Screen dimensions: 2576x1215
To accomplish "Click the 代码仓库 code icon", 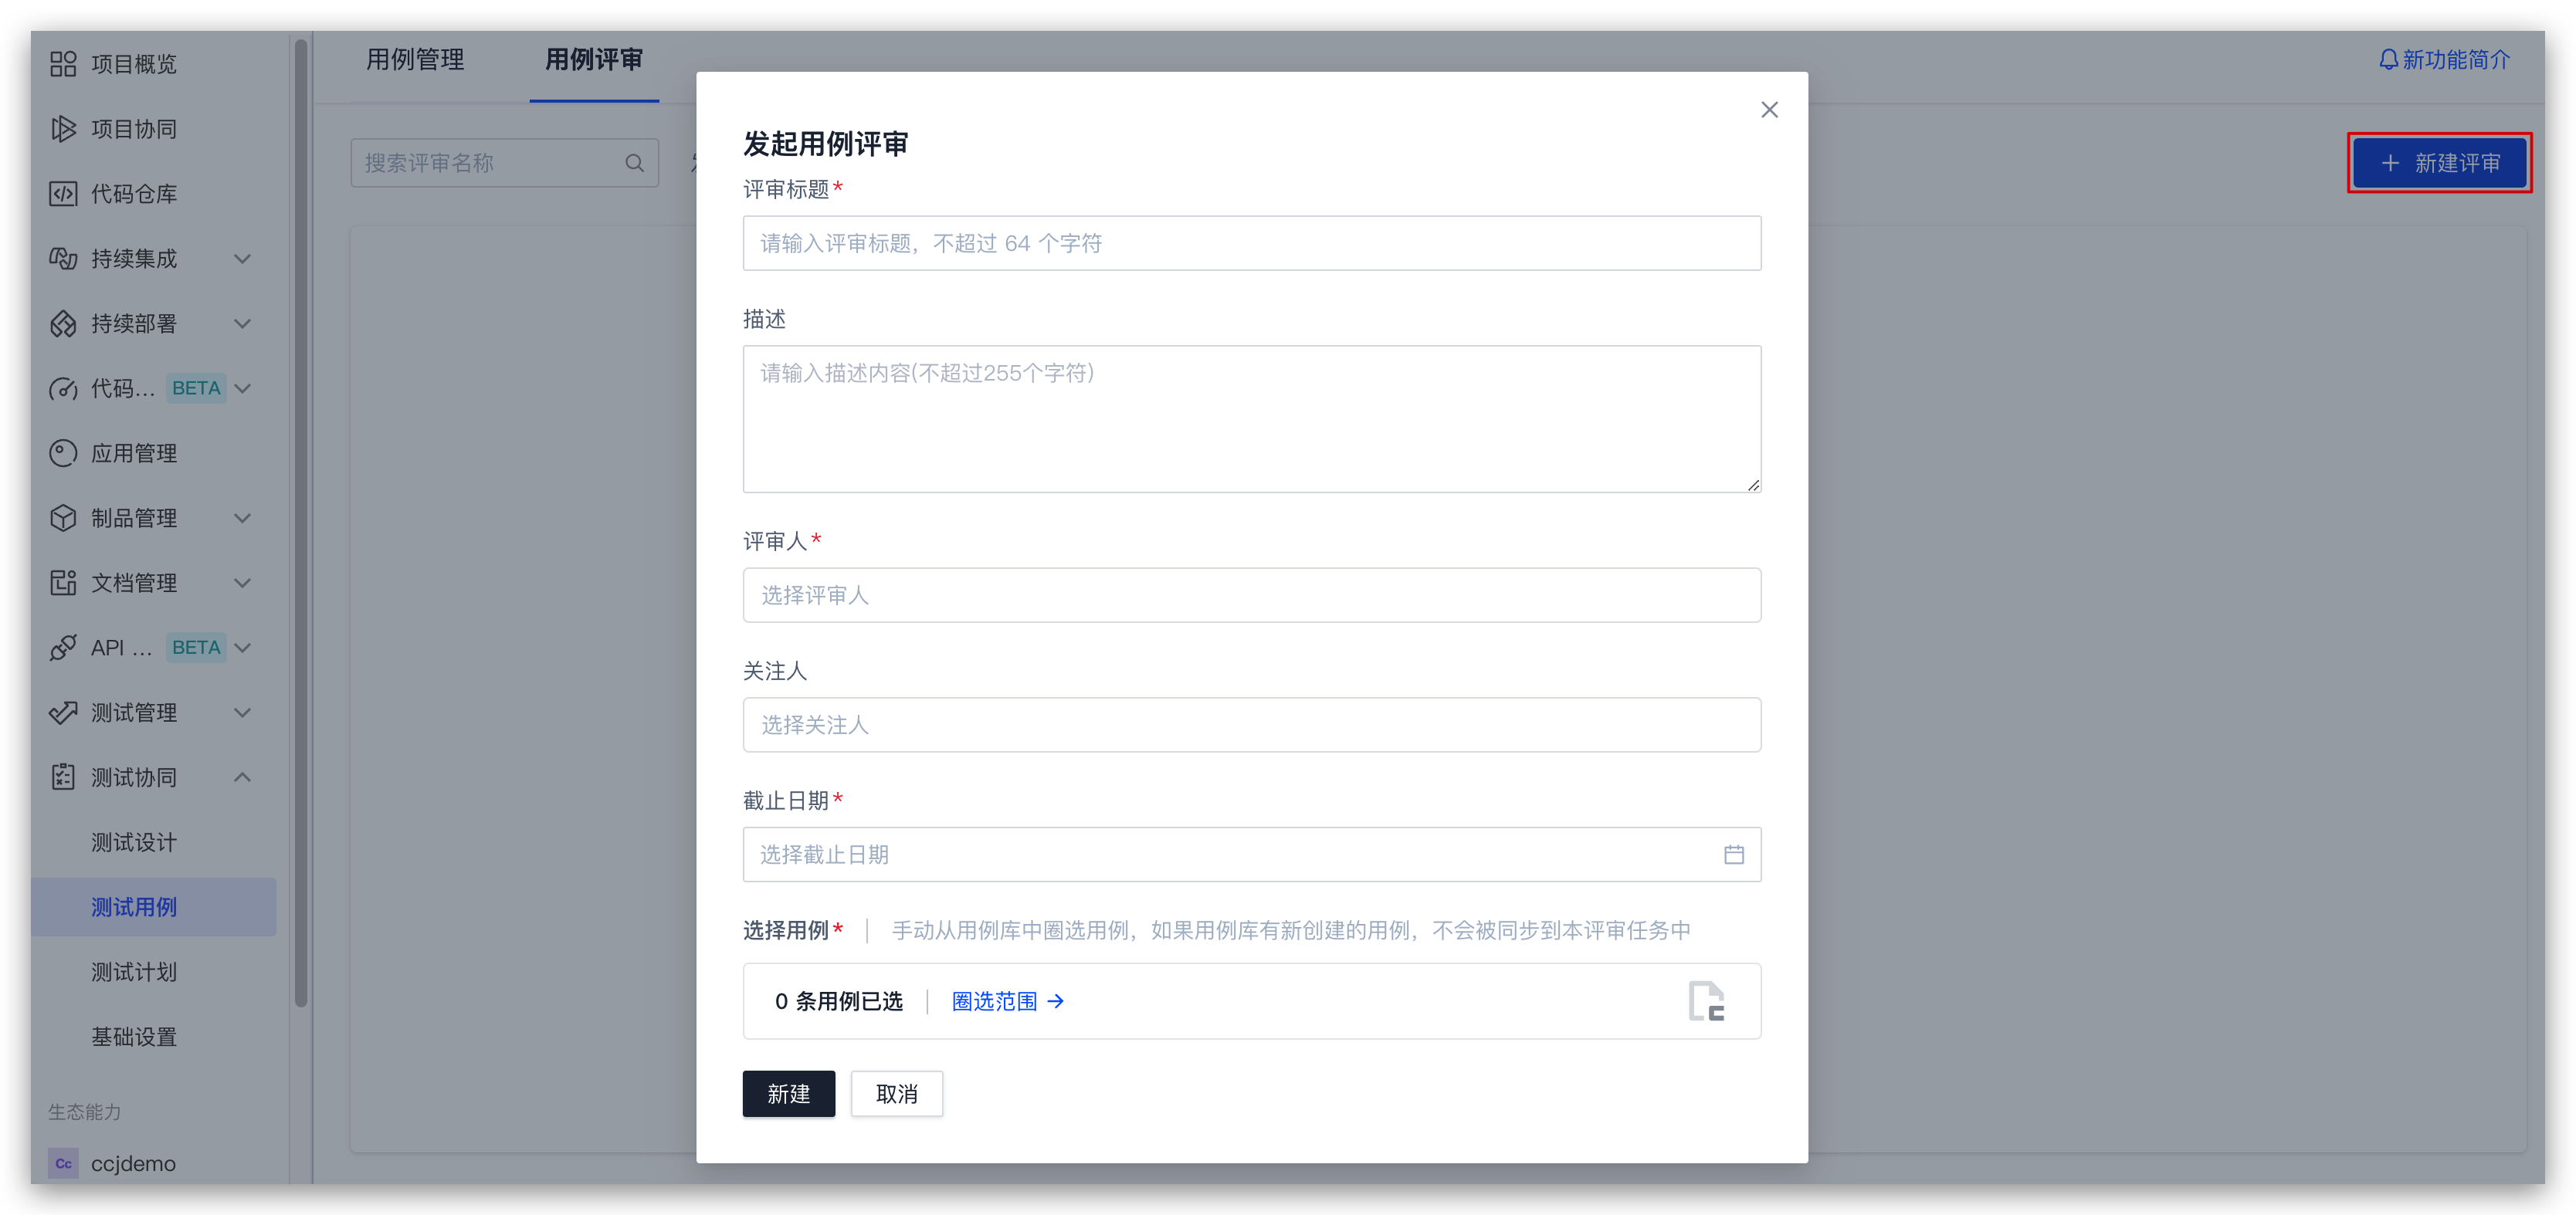I will pos(63,194).
